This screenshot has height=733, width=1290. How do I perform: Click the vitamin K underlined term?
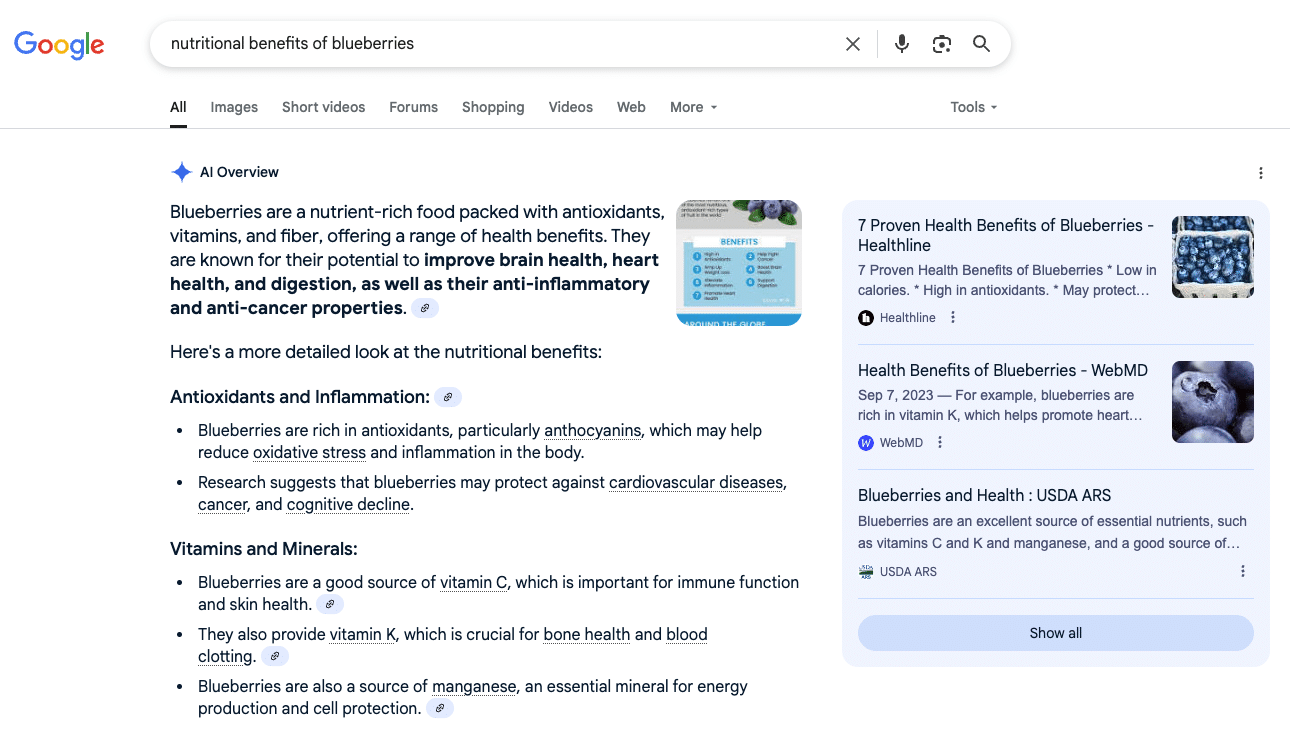point(363,635)
